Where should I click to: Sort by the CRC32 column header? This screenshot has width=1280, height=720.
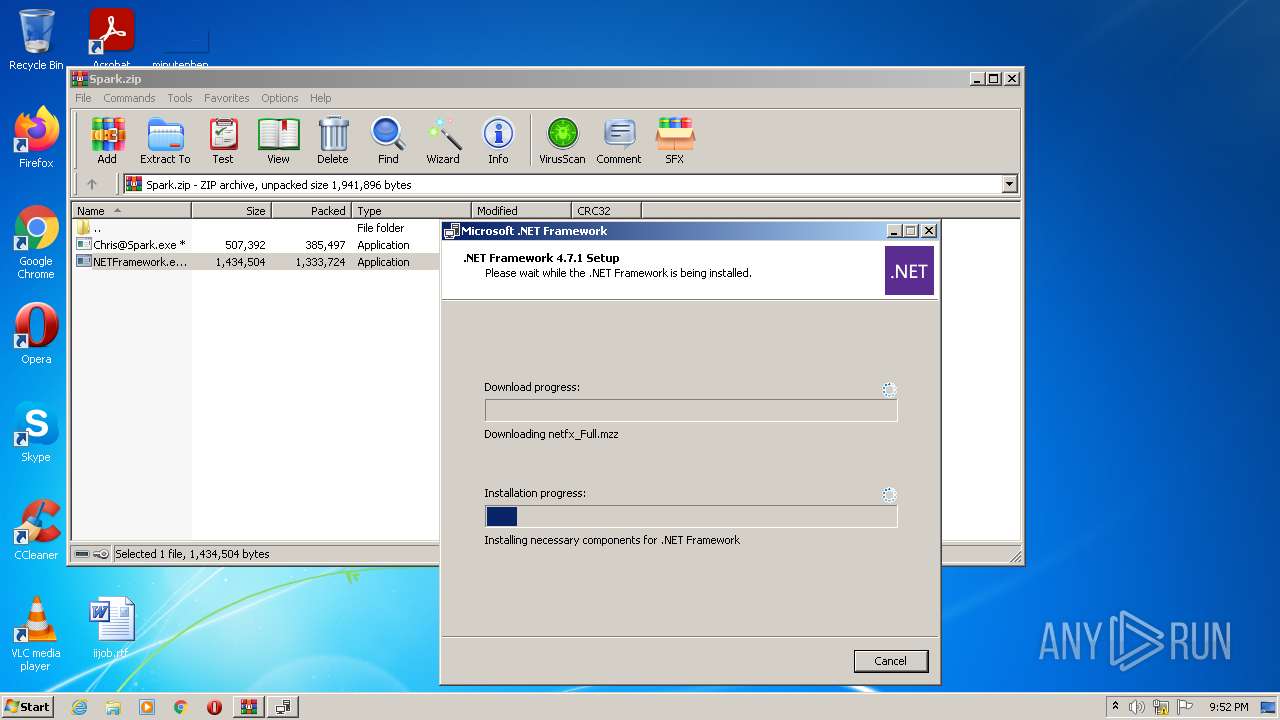(606, 211)
